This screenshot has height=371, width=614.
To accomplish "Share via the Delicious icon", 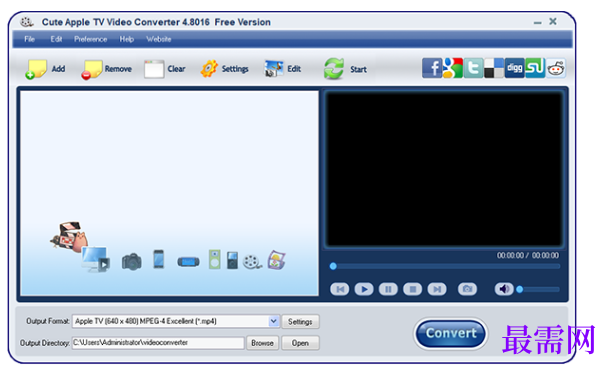I will (x=494, y=68).
